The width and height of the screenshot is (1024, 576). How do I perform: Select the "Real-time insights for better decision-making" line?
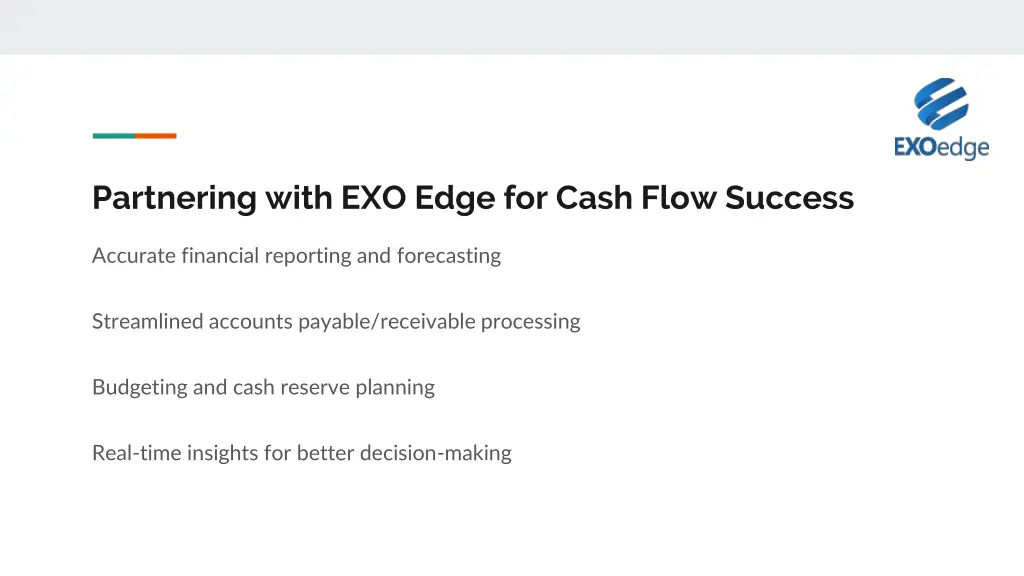coord(301,454)
